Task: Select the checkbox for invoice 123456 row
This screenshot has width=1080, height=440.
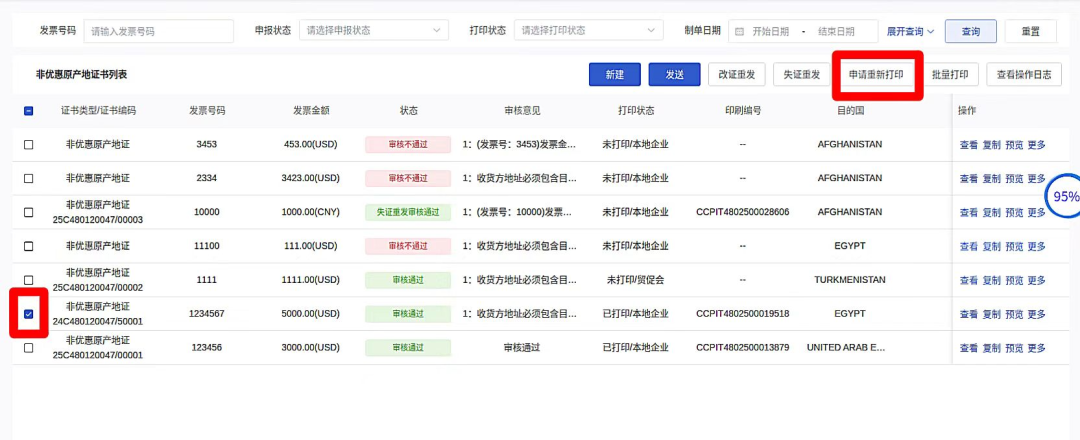Action: click(x=28, y=348)
